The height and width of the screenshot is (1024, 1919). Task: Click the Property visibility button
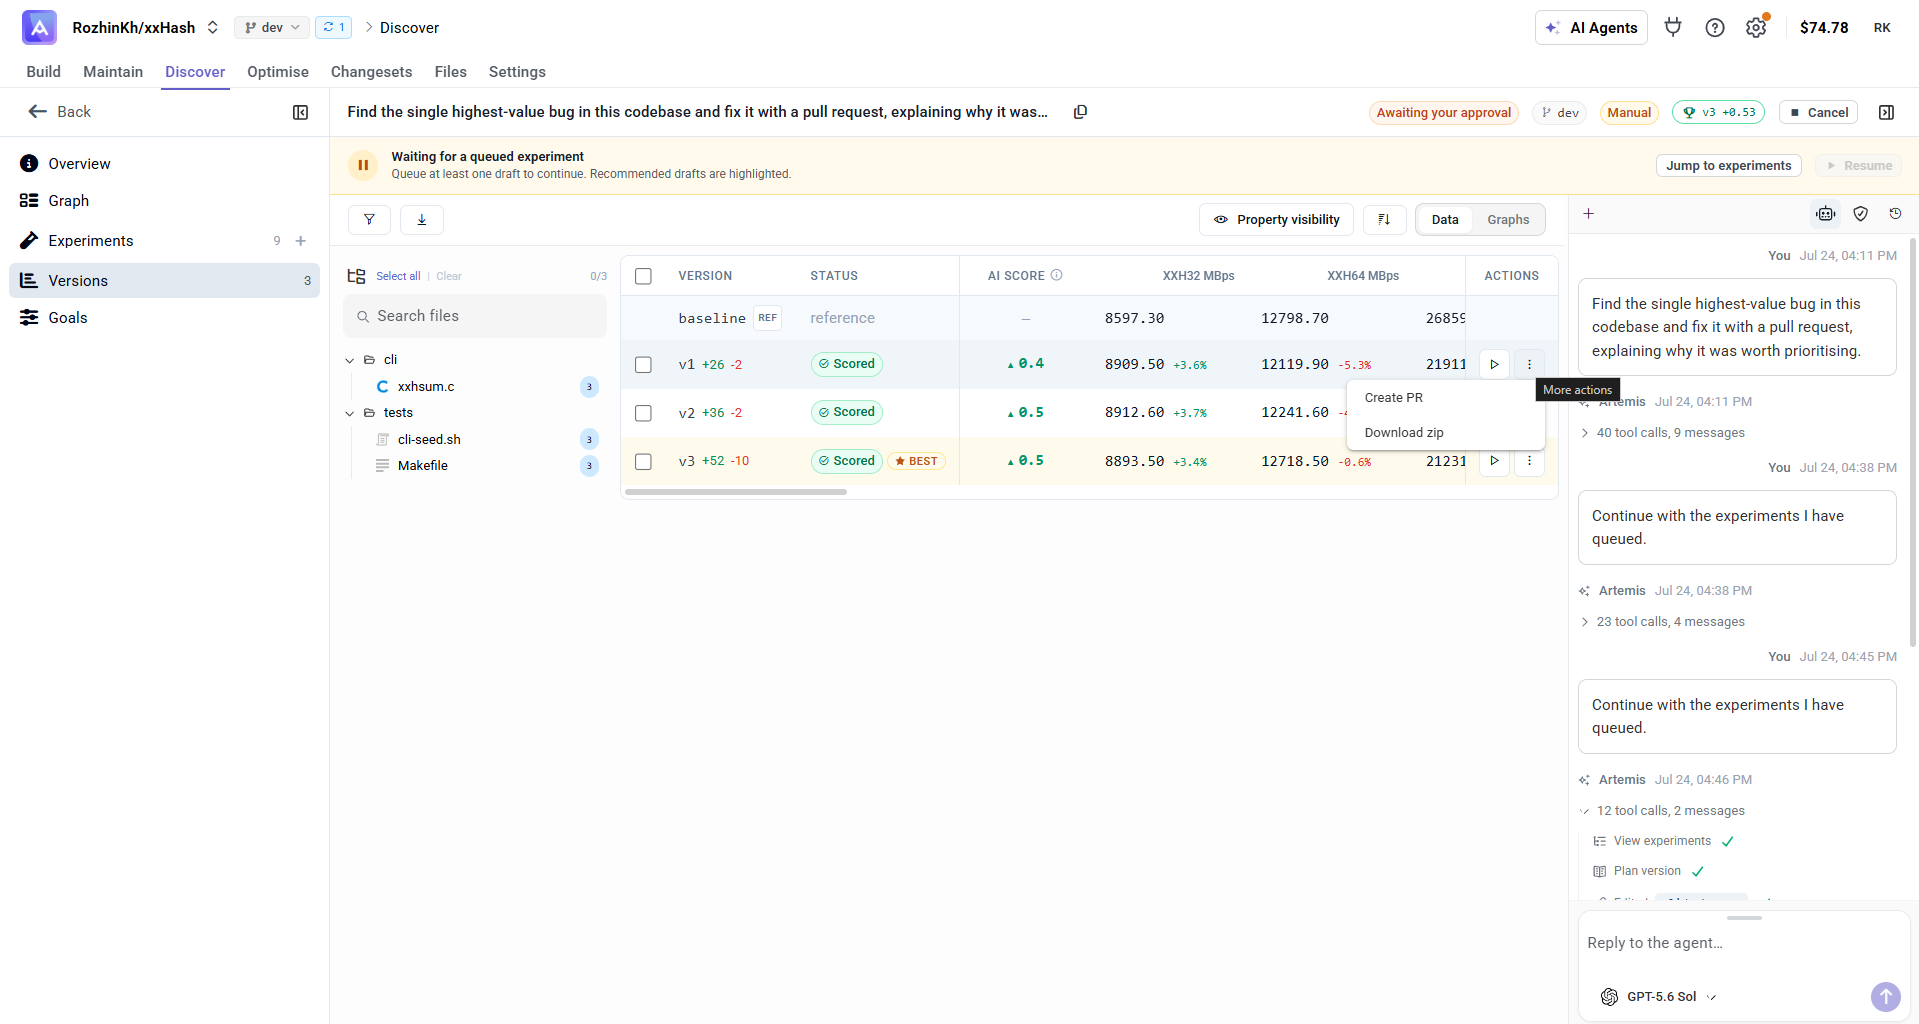coord(1276,220)
